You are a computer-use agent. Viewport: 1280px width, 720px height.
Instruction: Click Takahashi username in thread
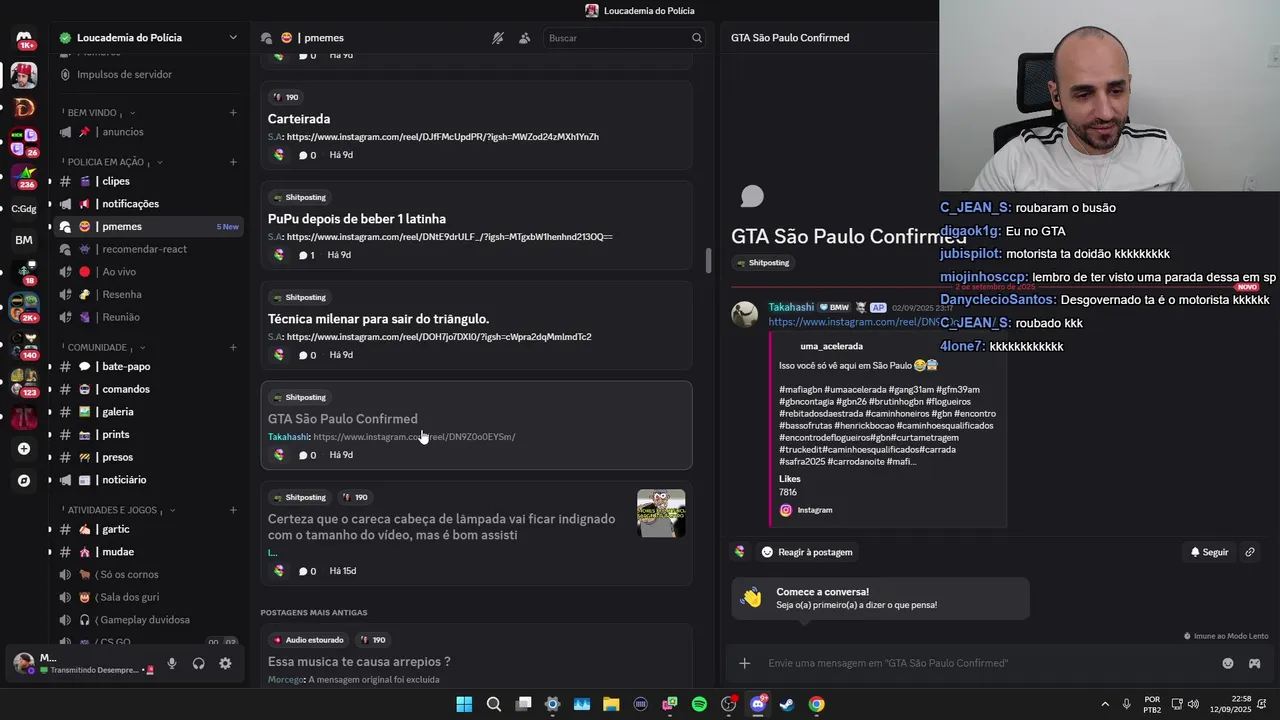point(791,308)
